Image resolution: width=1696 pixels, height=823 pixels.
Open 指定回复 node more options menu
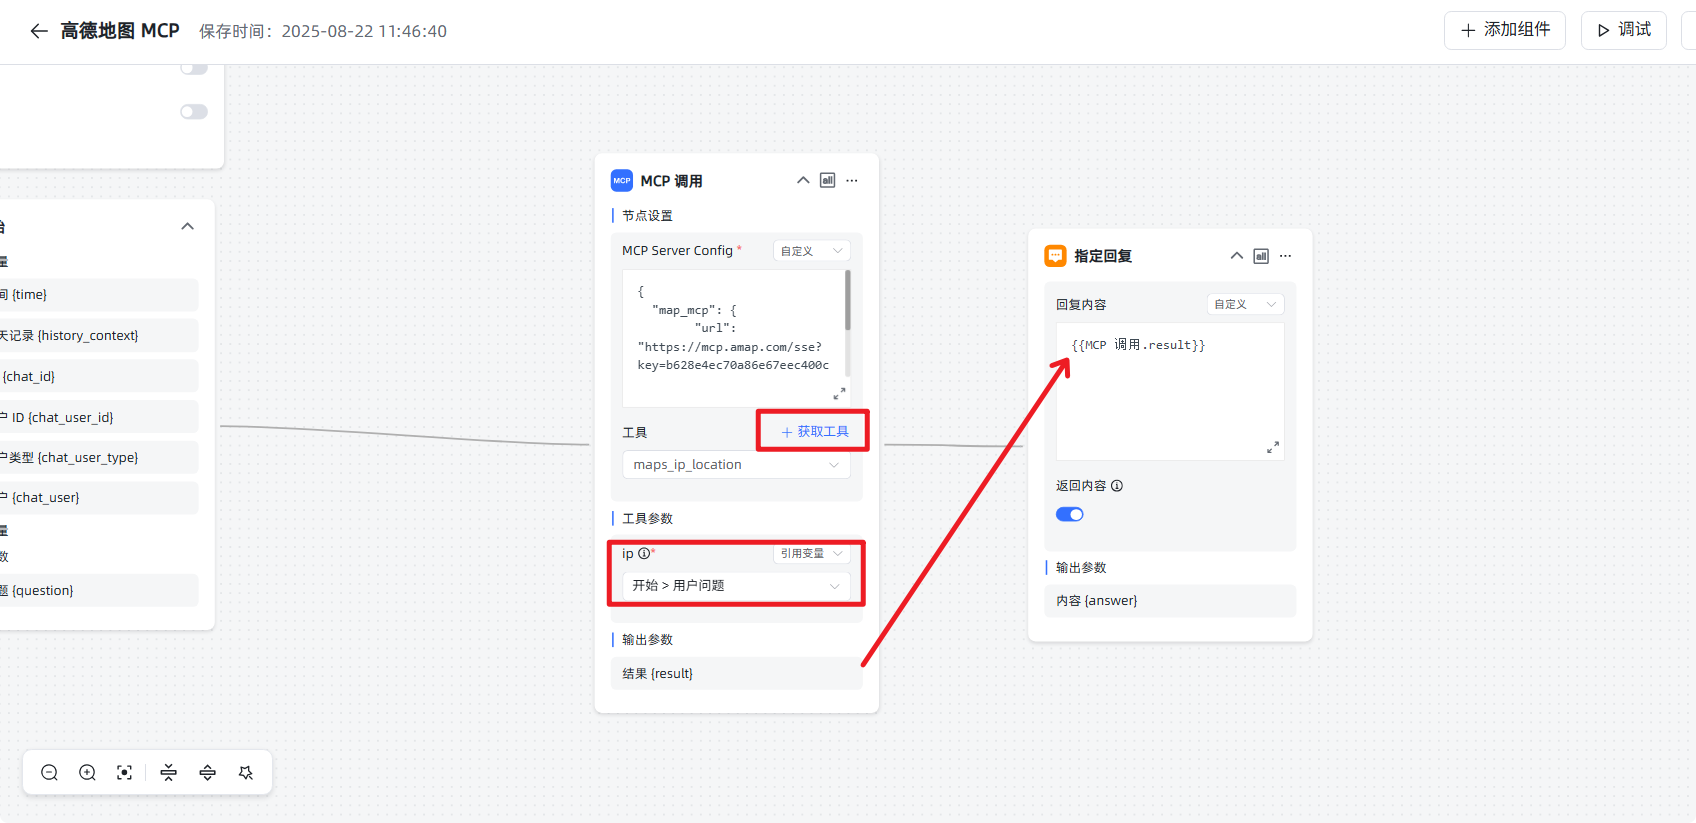click(x=1286, y=256)
